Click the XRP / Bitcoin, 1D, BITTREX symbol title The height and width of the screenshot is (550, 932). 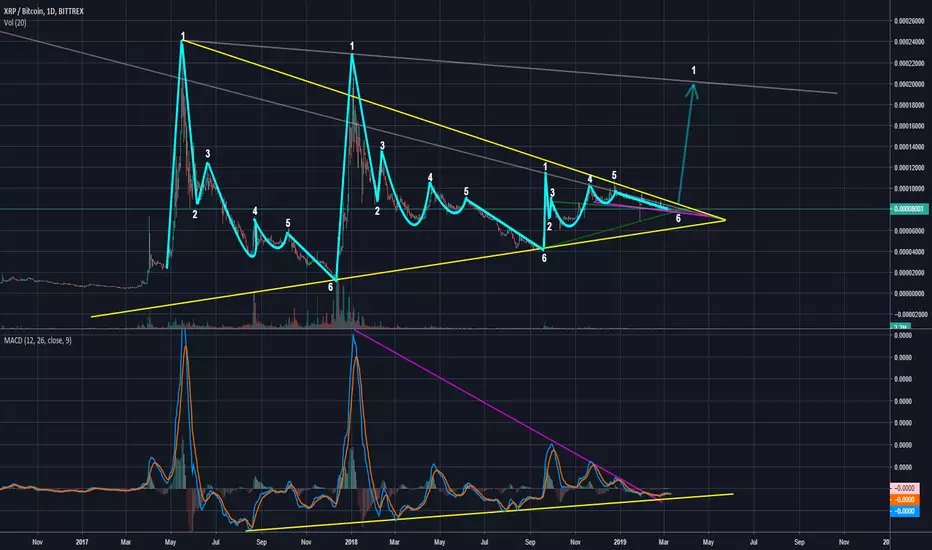43,11
